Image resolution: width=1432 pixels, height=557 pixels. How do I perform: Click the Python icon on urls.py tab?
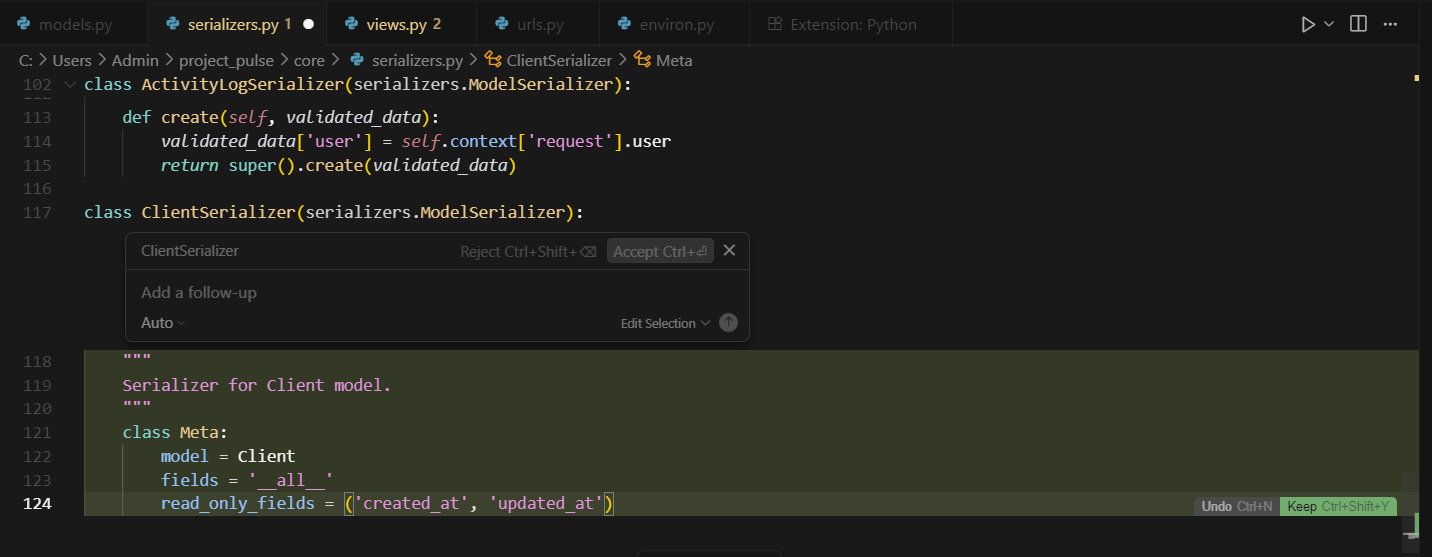(x=501, y=24)
